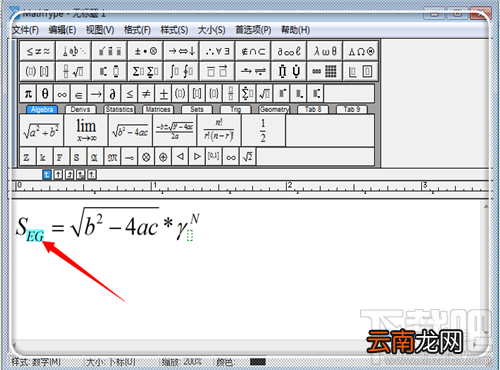The height and width of the screenshot is (370, 500).
Task: Insert the n!/r!(n−r)! expression
Action: (x=219, y=131)
